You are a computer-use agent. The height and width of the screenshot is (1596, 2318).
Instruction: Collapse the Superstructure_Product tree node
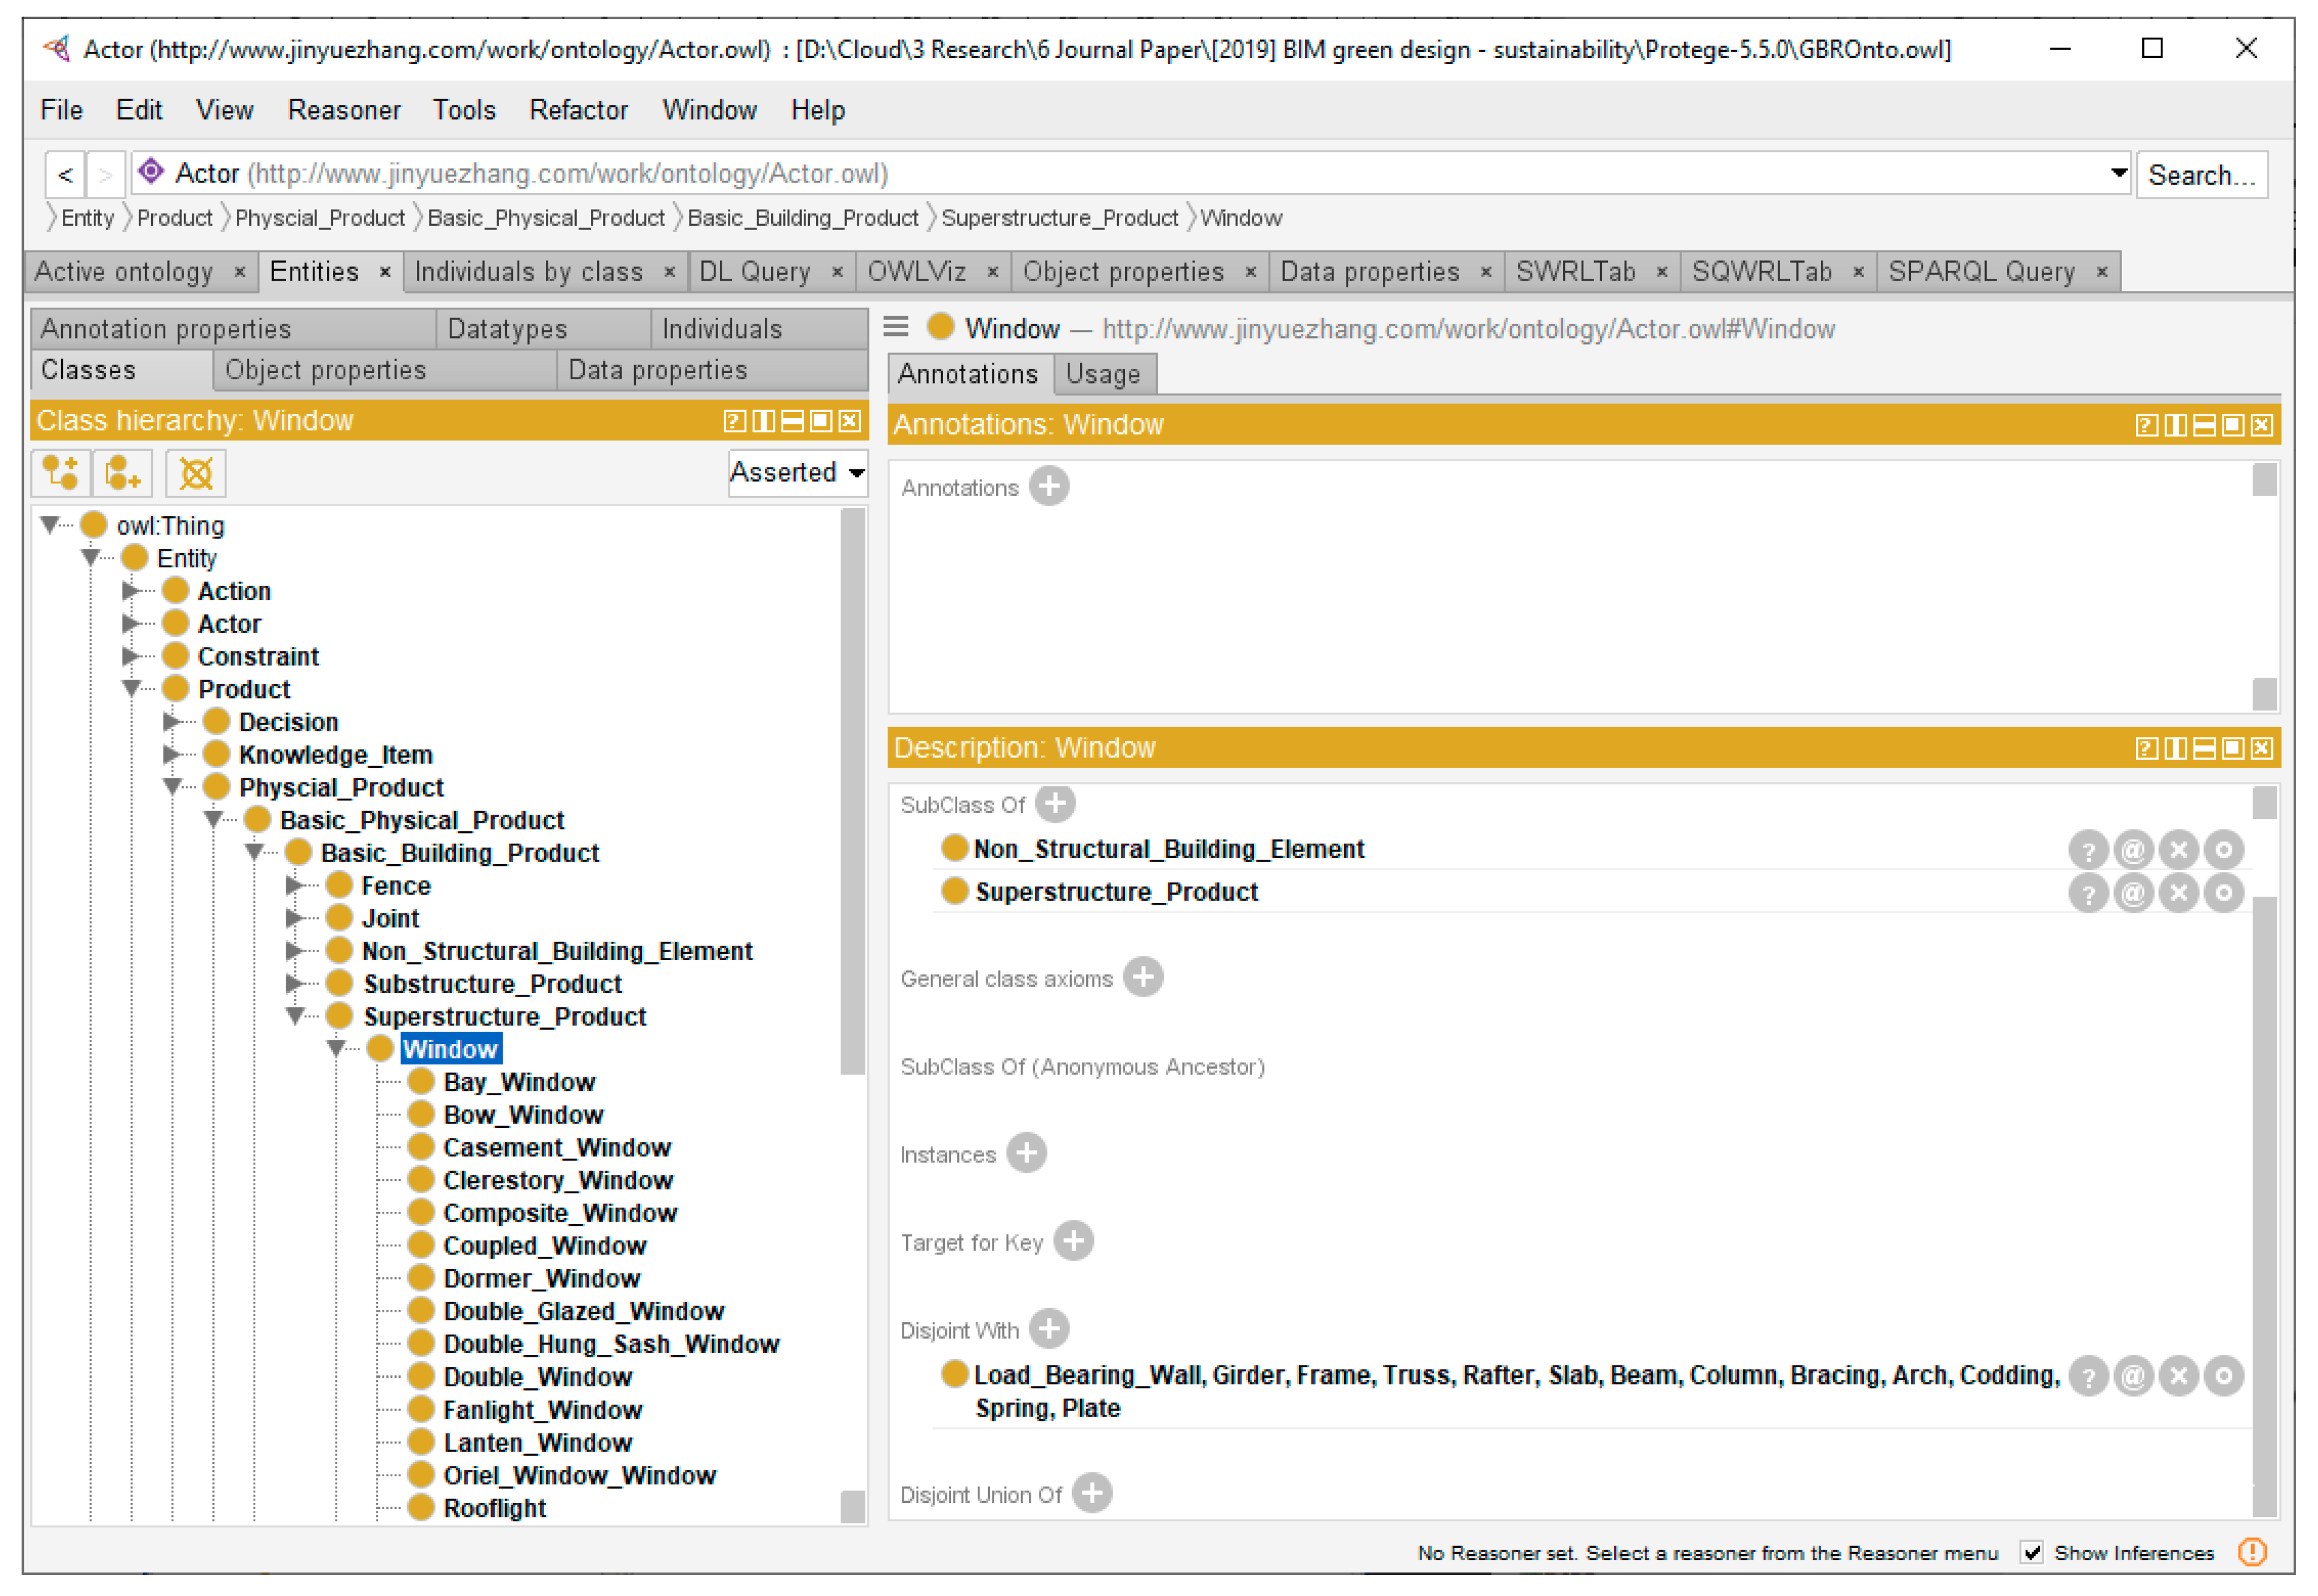click(295, 1017)
